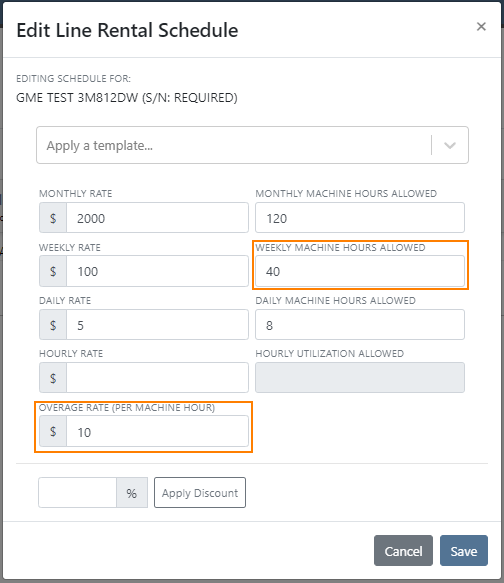This screenshot has height=583, width=504.
Task: Focus the empty Hourly Rate field
Action: 157,378
